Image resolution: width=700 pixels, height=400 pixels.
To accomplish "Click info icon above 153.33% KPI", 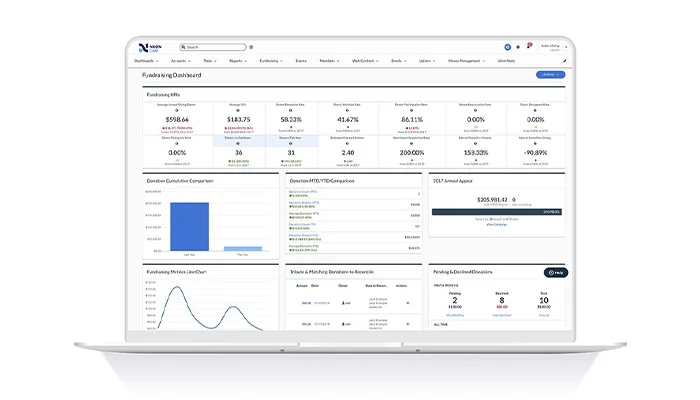I will coord(475,144).
